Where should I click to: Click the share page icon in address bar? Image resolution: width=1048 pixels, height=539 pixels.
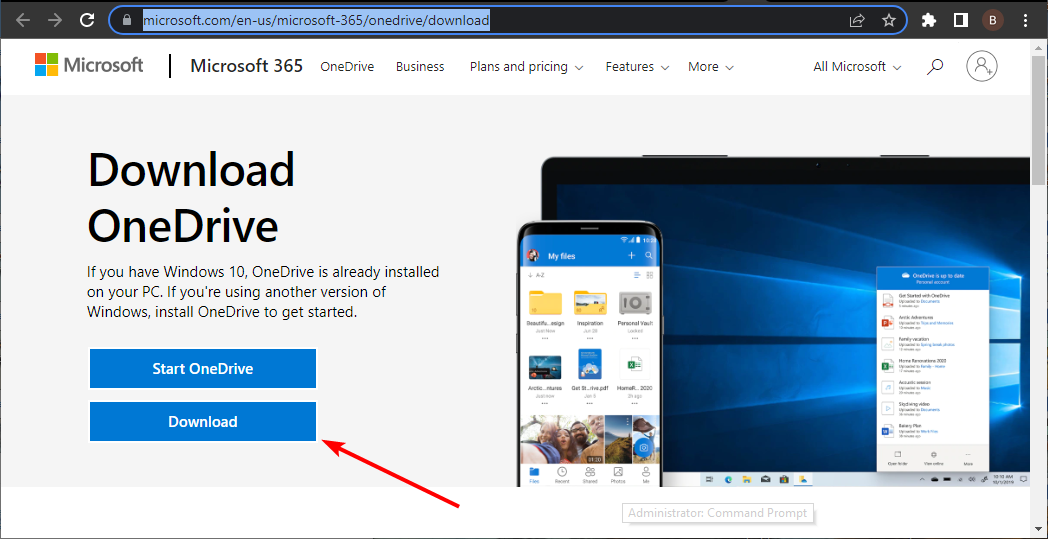click(x=857, y=21)
